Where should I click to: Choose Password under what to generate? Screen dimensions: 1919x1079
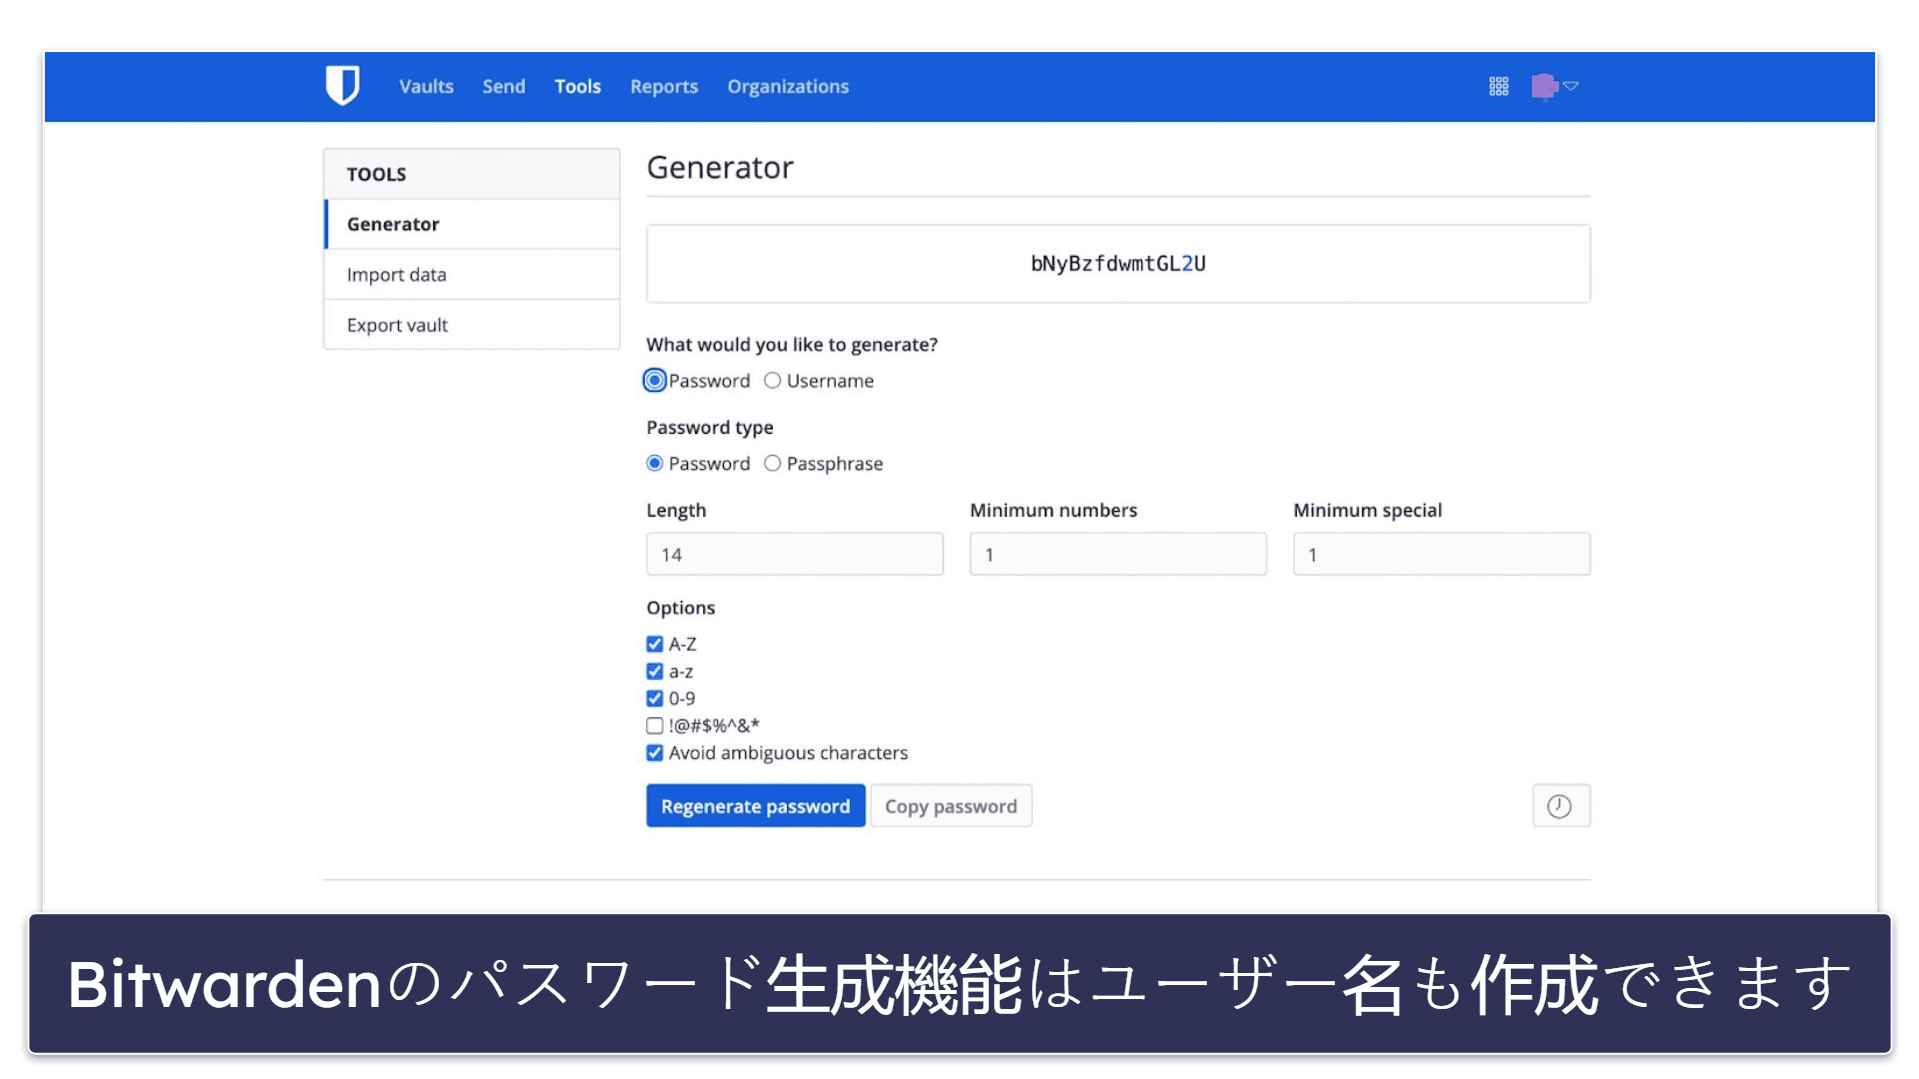pos(655,381)
